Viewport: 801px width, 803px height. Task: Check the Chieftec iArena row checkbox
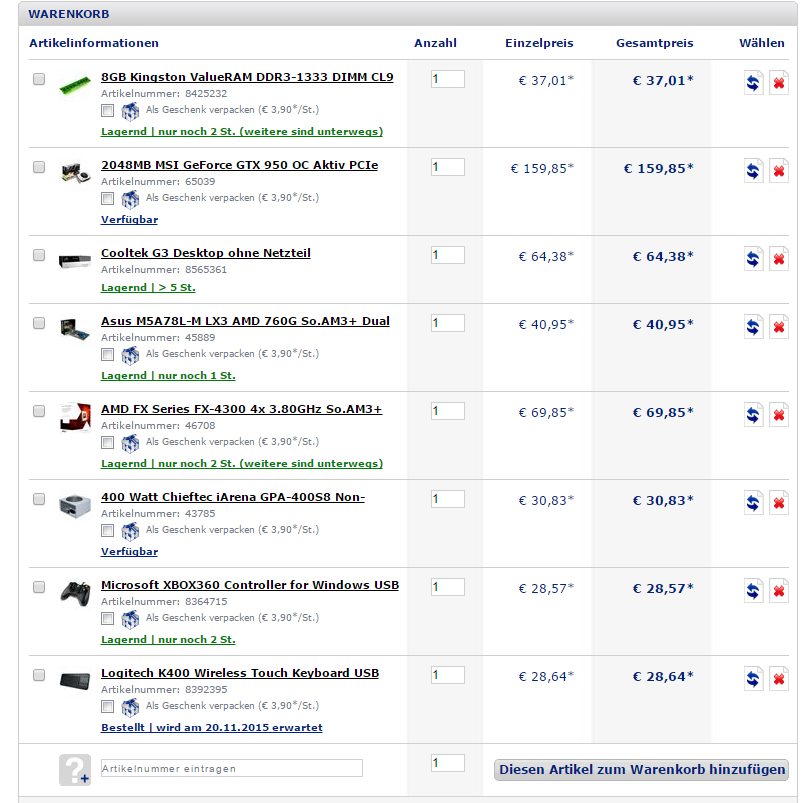pyautogui.click(x=39, y=499)
